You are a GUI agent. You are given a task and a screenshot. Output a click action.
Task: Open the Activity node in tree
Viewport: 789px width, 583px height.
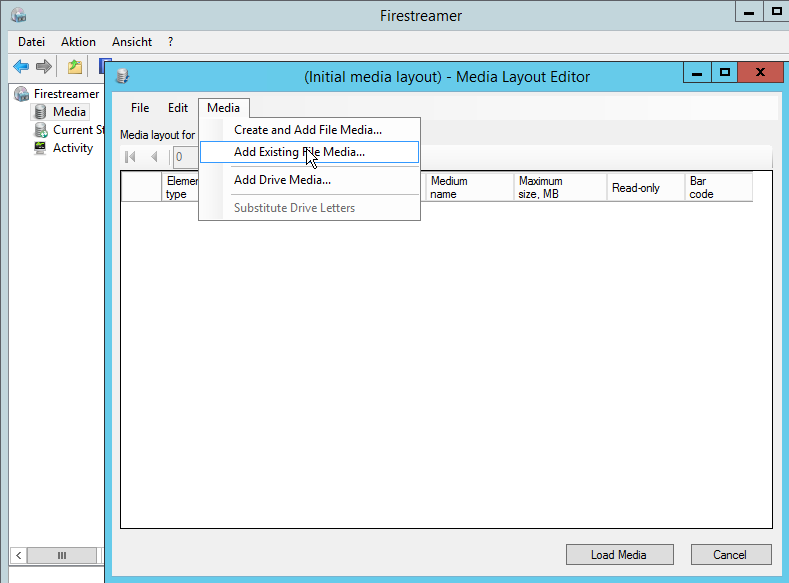pyautogui.click(x=72, y=148)
